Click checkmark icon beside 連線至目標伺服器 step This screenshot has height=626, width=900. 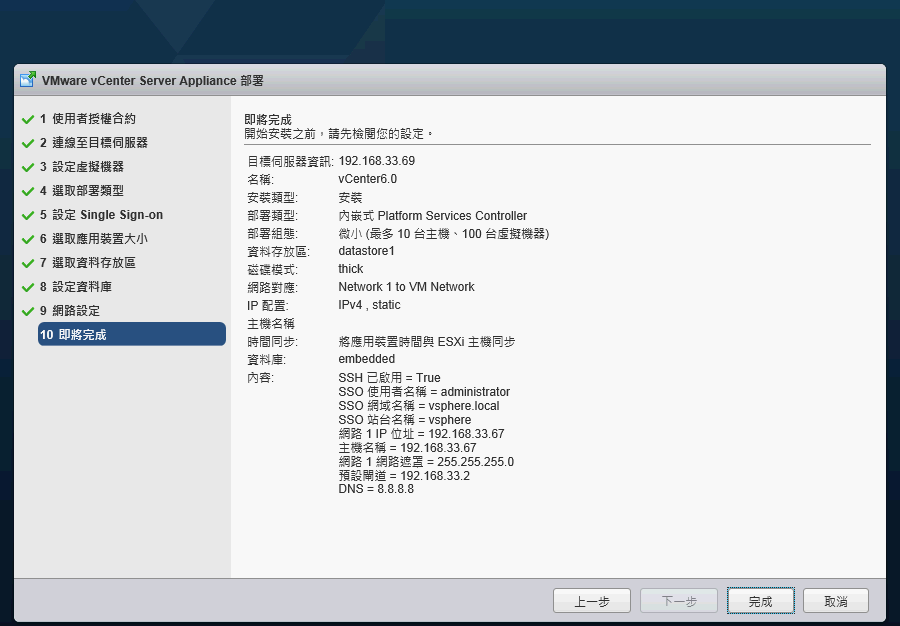click(x=28, y=143)
